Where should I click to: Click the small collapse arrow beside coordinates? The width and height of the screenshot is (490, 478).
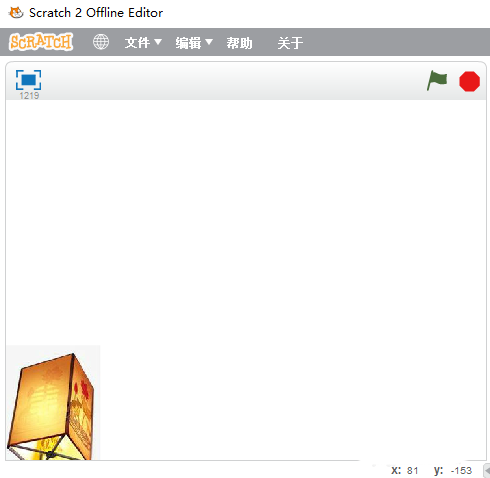487,471
